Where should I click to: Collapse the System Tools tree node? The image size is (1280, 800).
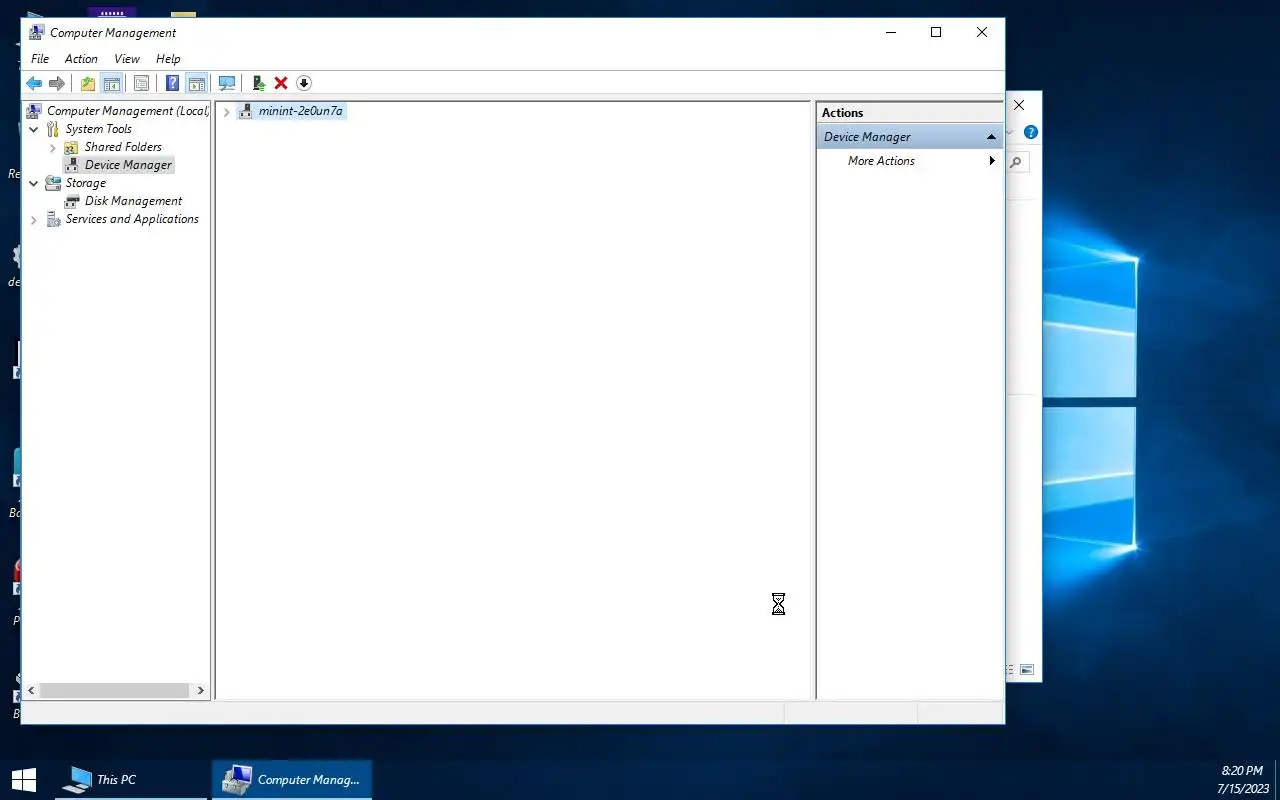pyautogui.click(x=34, y=129)
